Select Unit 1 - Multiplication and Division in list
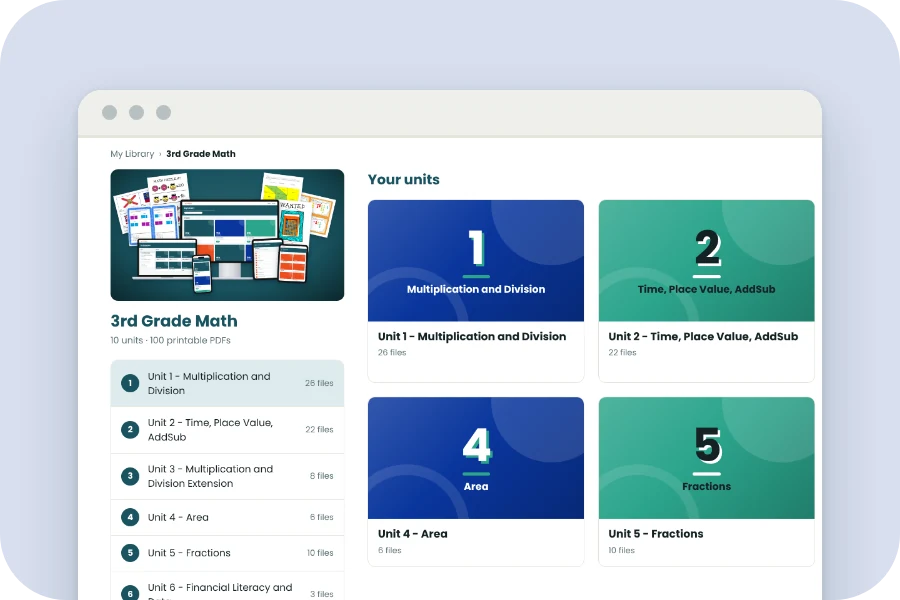The width and height of the screenshot is (900, 600). coord(227,384)
